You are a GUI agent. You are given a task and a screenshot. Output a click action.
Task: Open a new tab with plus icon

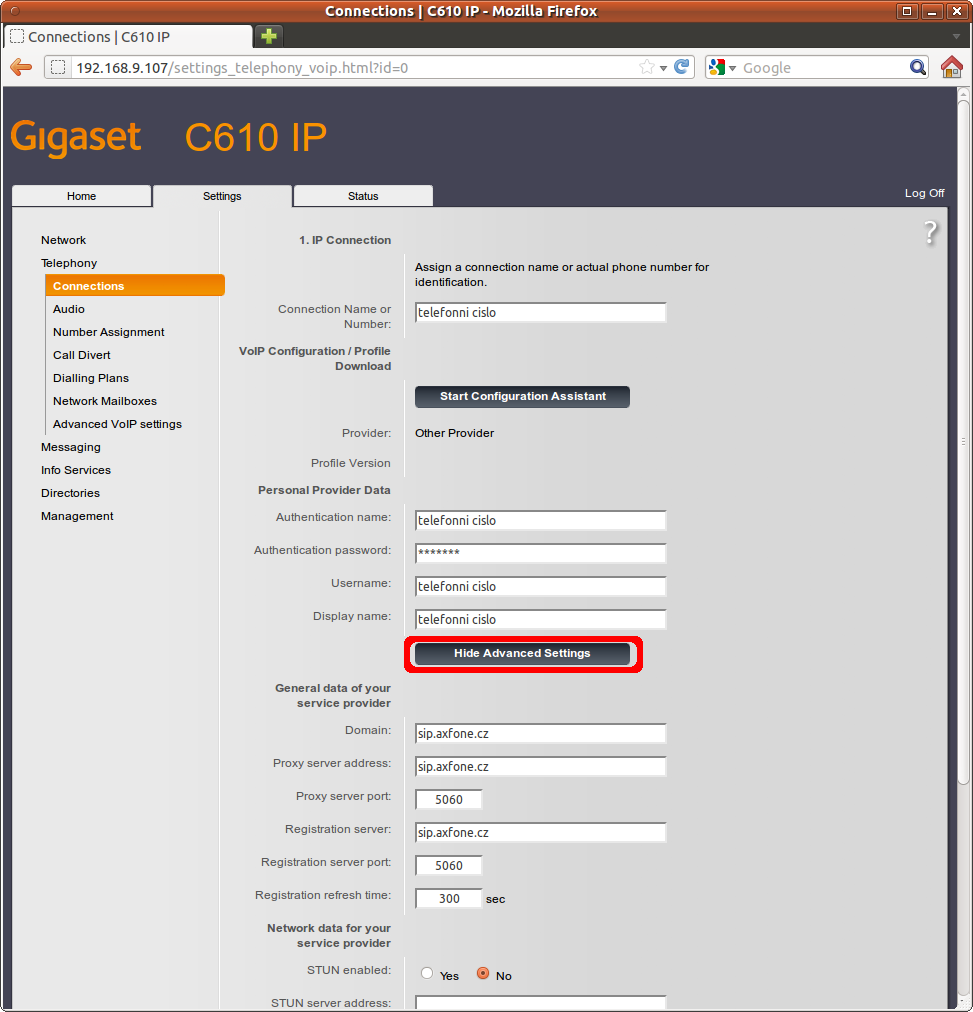(268, 37)
